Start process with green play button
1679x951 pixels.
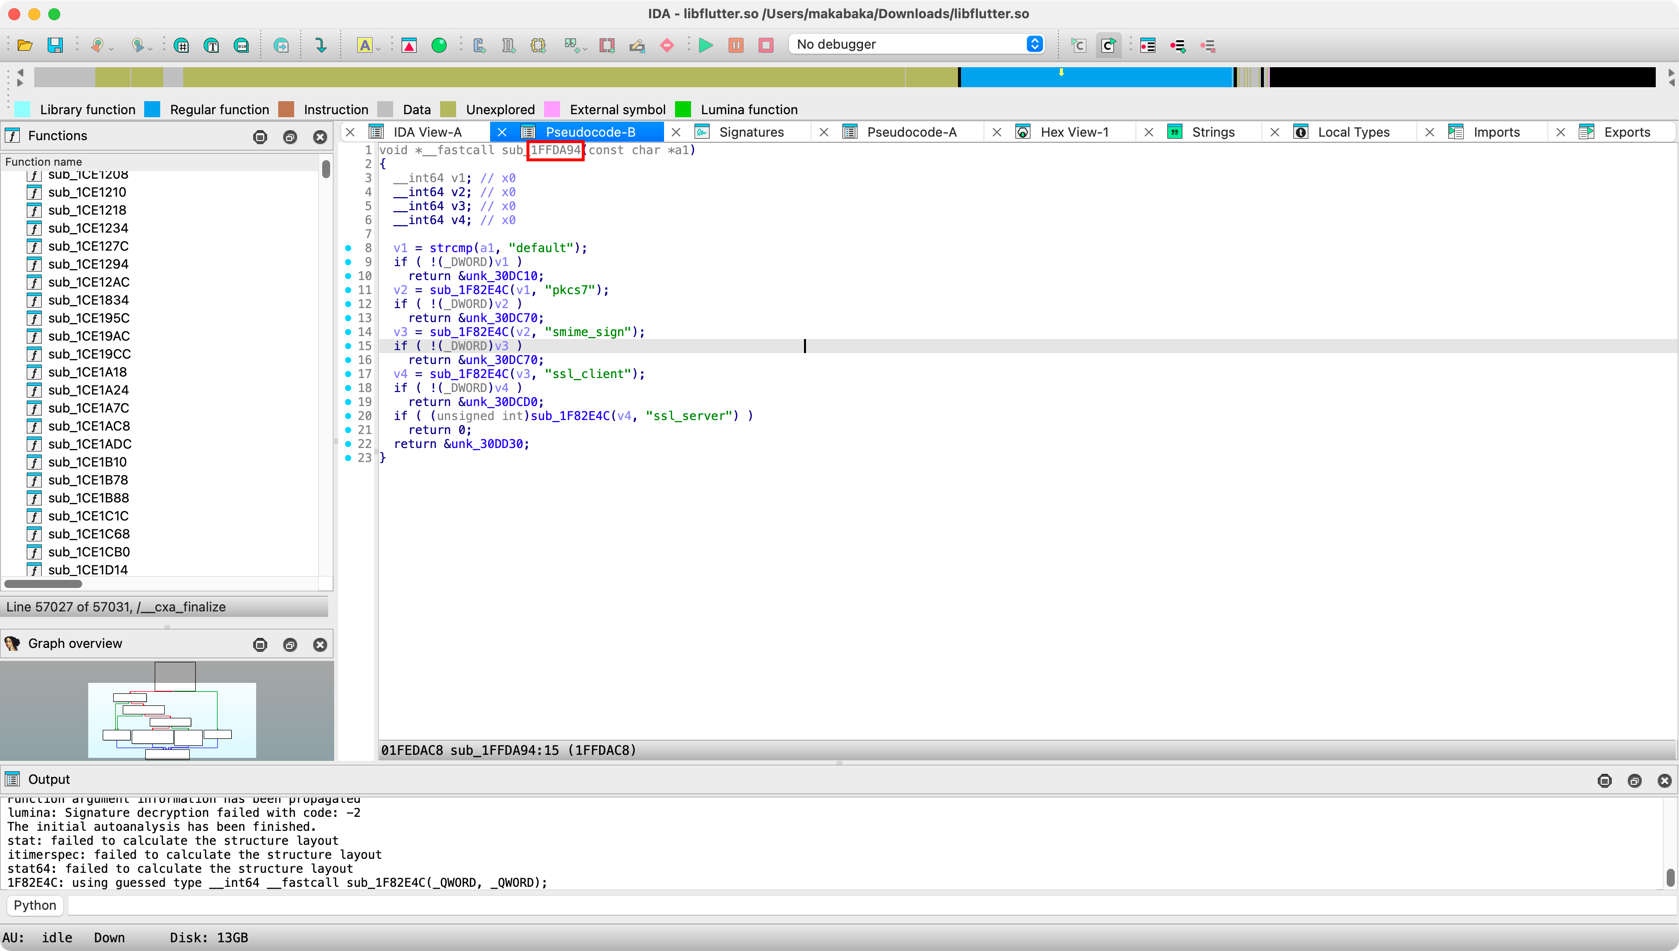click(x=706, y=45)
